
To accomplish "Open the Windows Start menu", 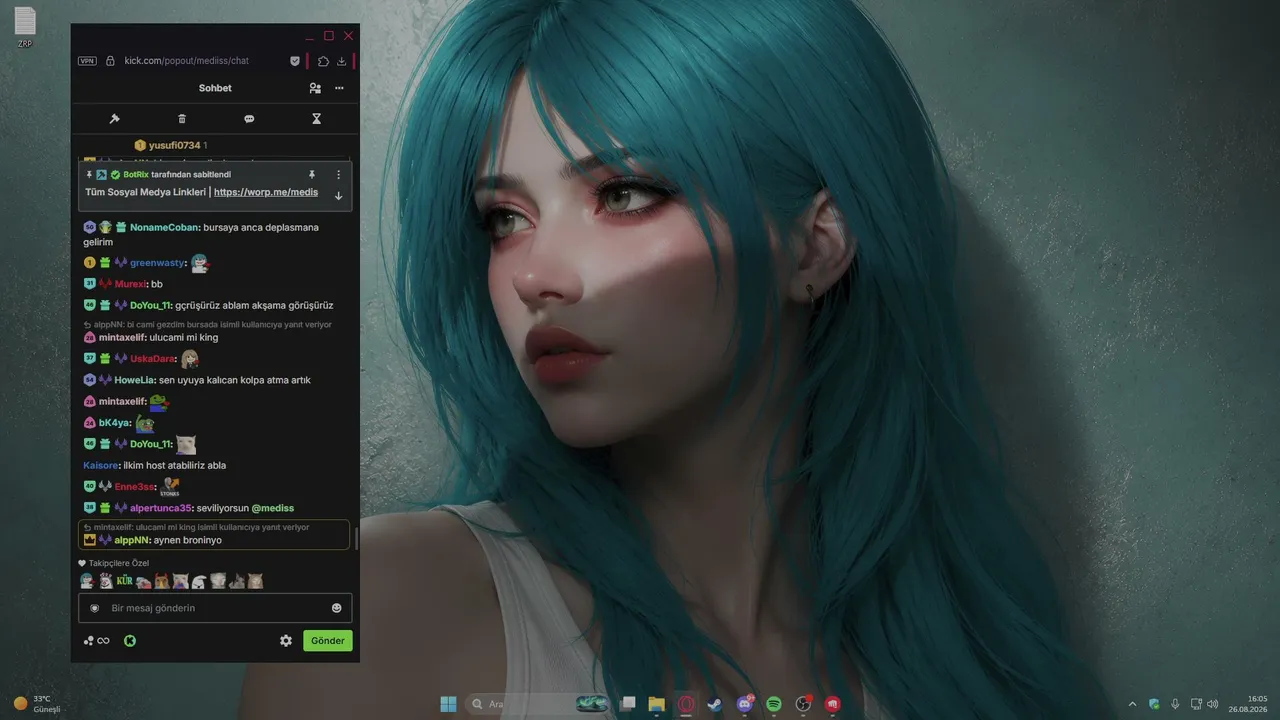I will [x=448, y=704].
